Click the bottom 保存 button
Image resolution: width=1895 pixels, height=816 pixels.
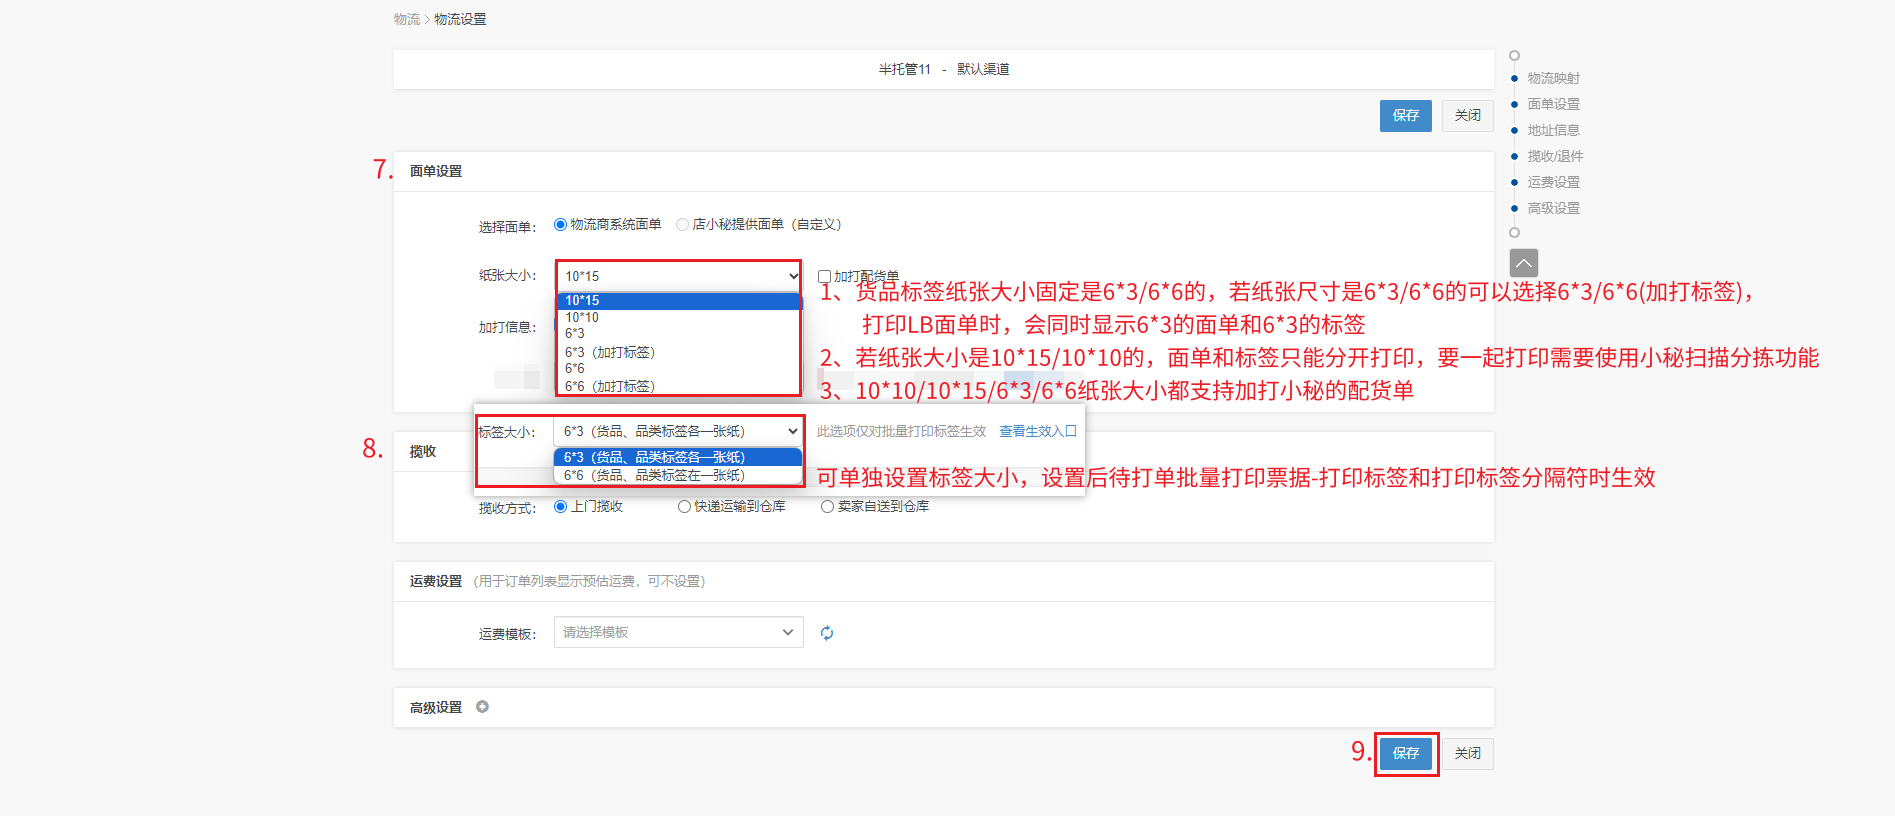[x=1406, y=753]
